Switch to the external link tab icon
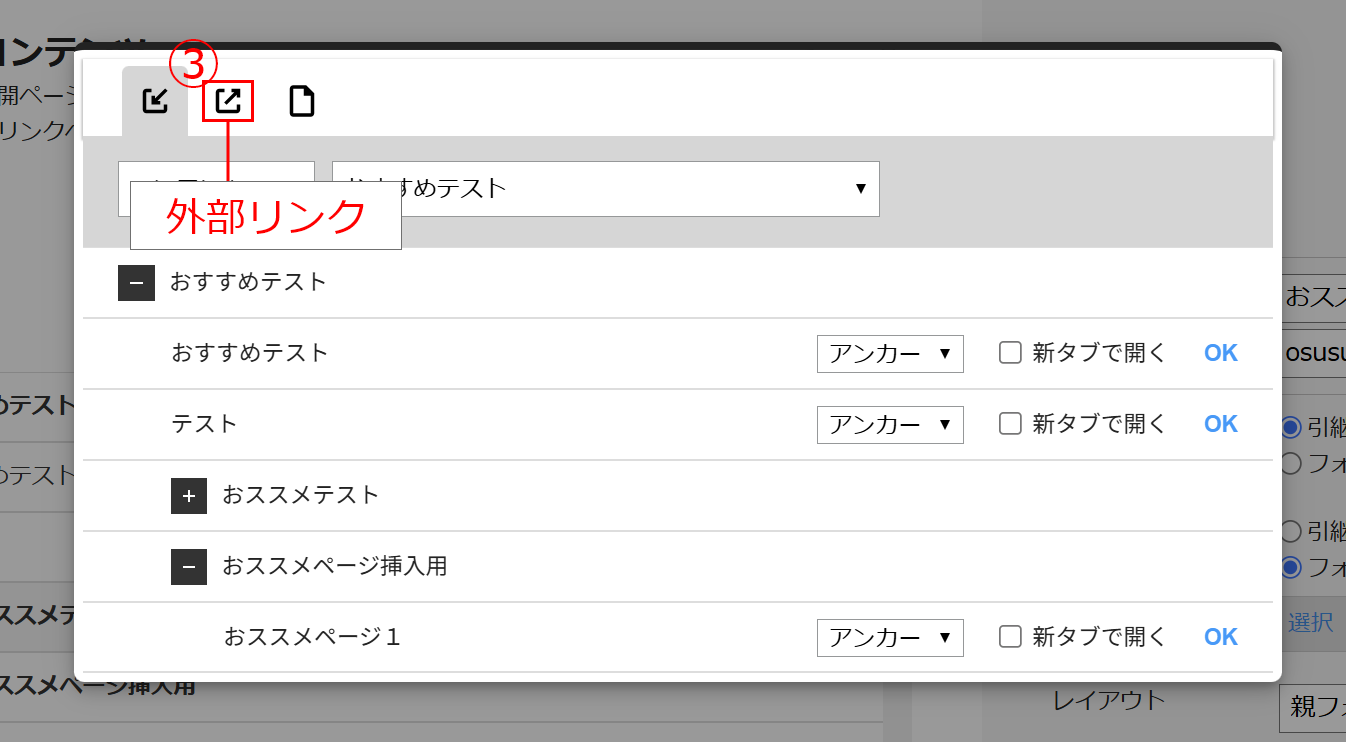The width and height of the screenshot is (1346, 742). 228,101
